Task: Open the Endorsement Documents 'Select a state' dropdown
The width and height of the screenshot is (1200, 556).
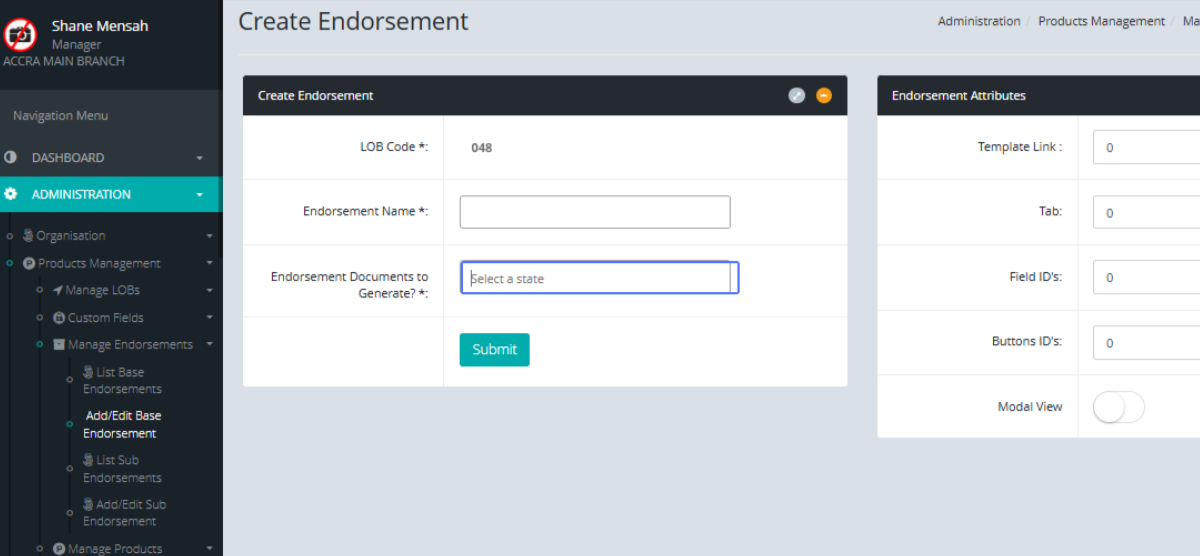Action: coord(599,278)
